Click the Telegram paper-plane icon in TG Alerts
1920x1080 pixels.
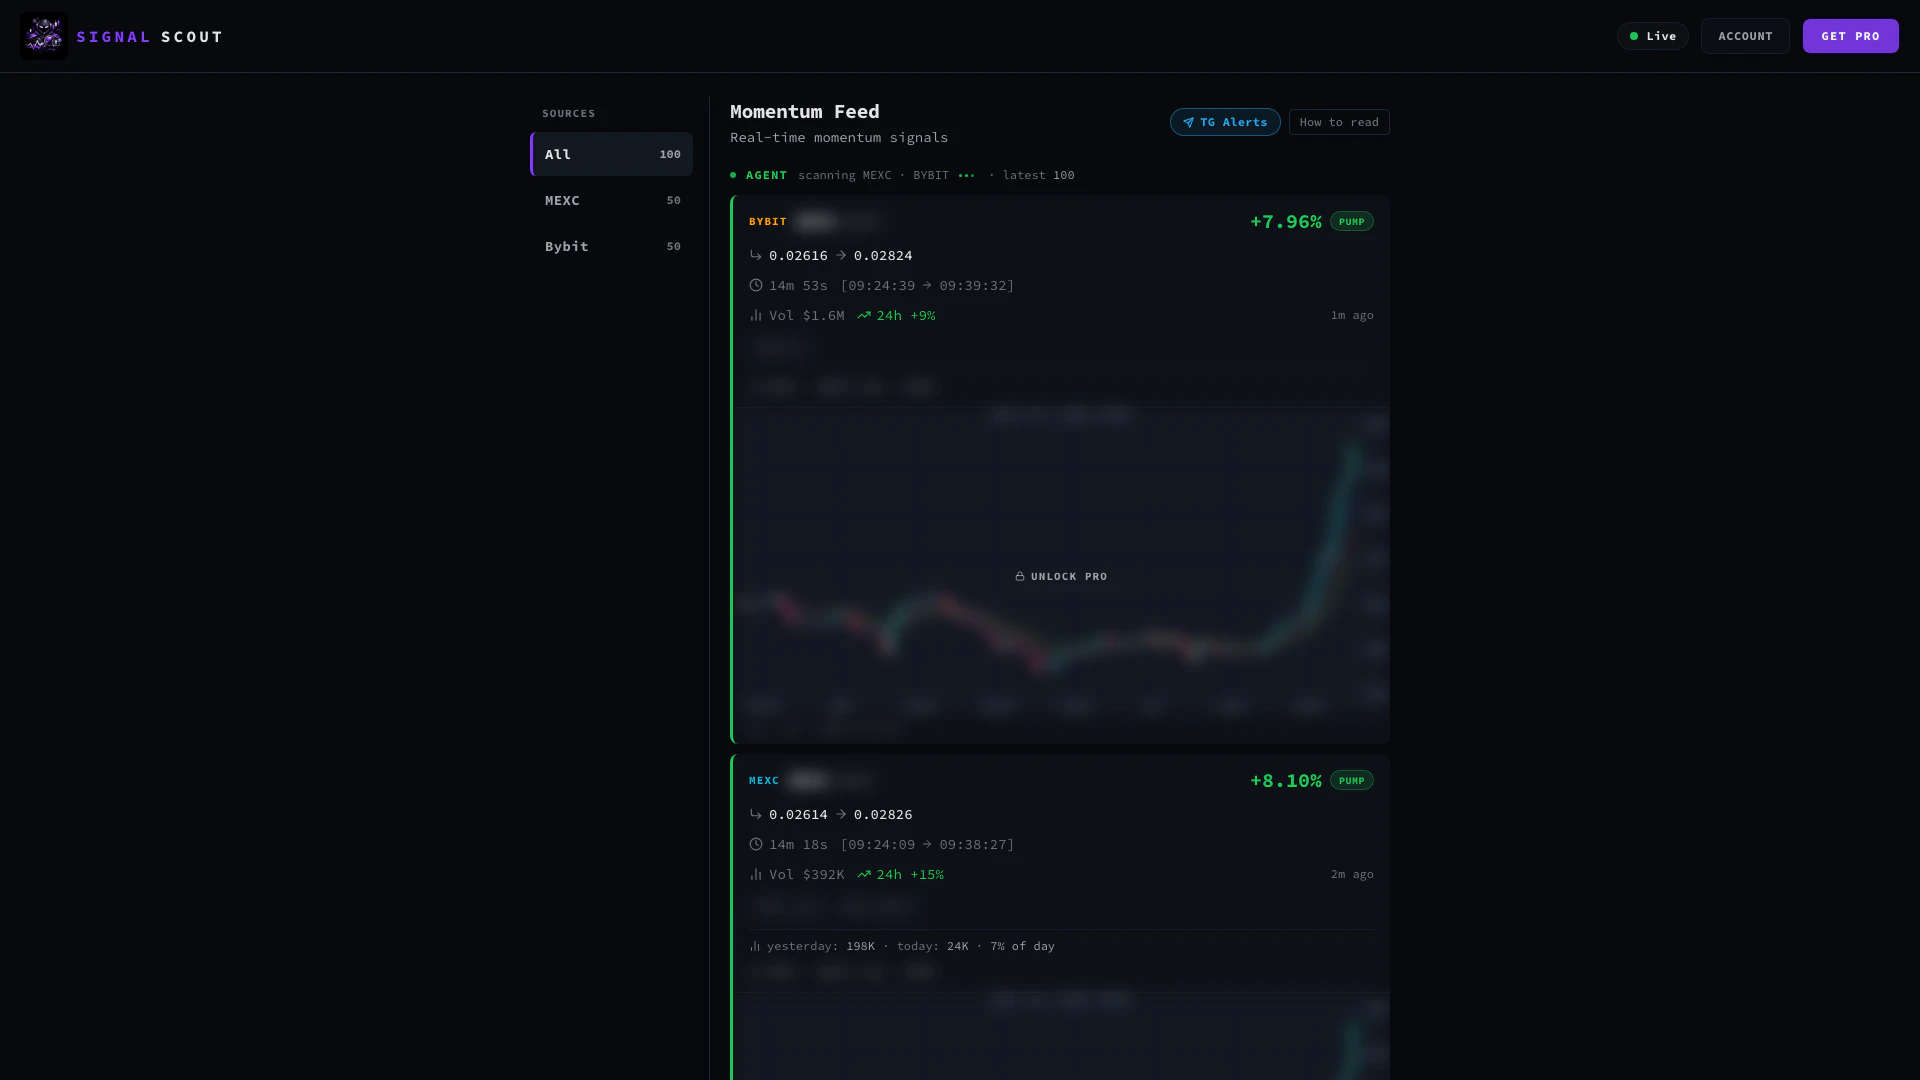tap(1188, 122)
